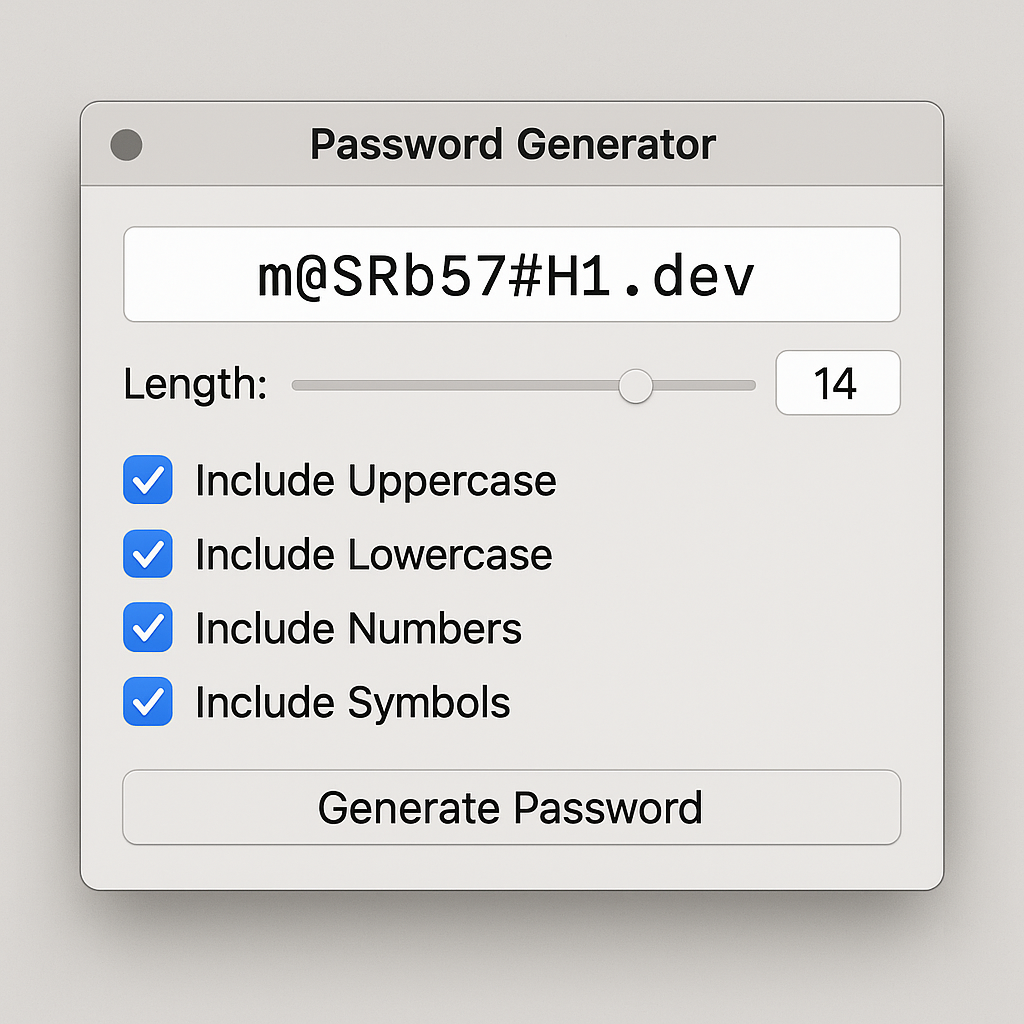
Task: Uncheck the Include Uppercase checkbox
Action: click(148, 481)
